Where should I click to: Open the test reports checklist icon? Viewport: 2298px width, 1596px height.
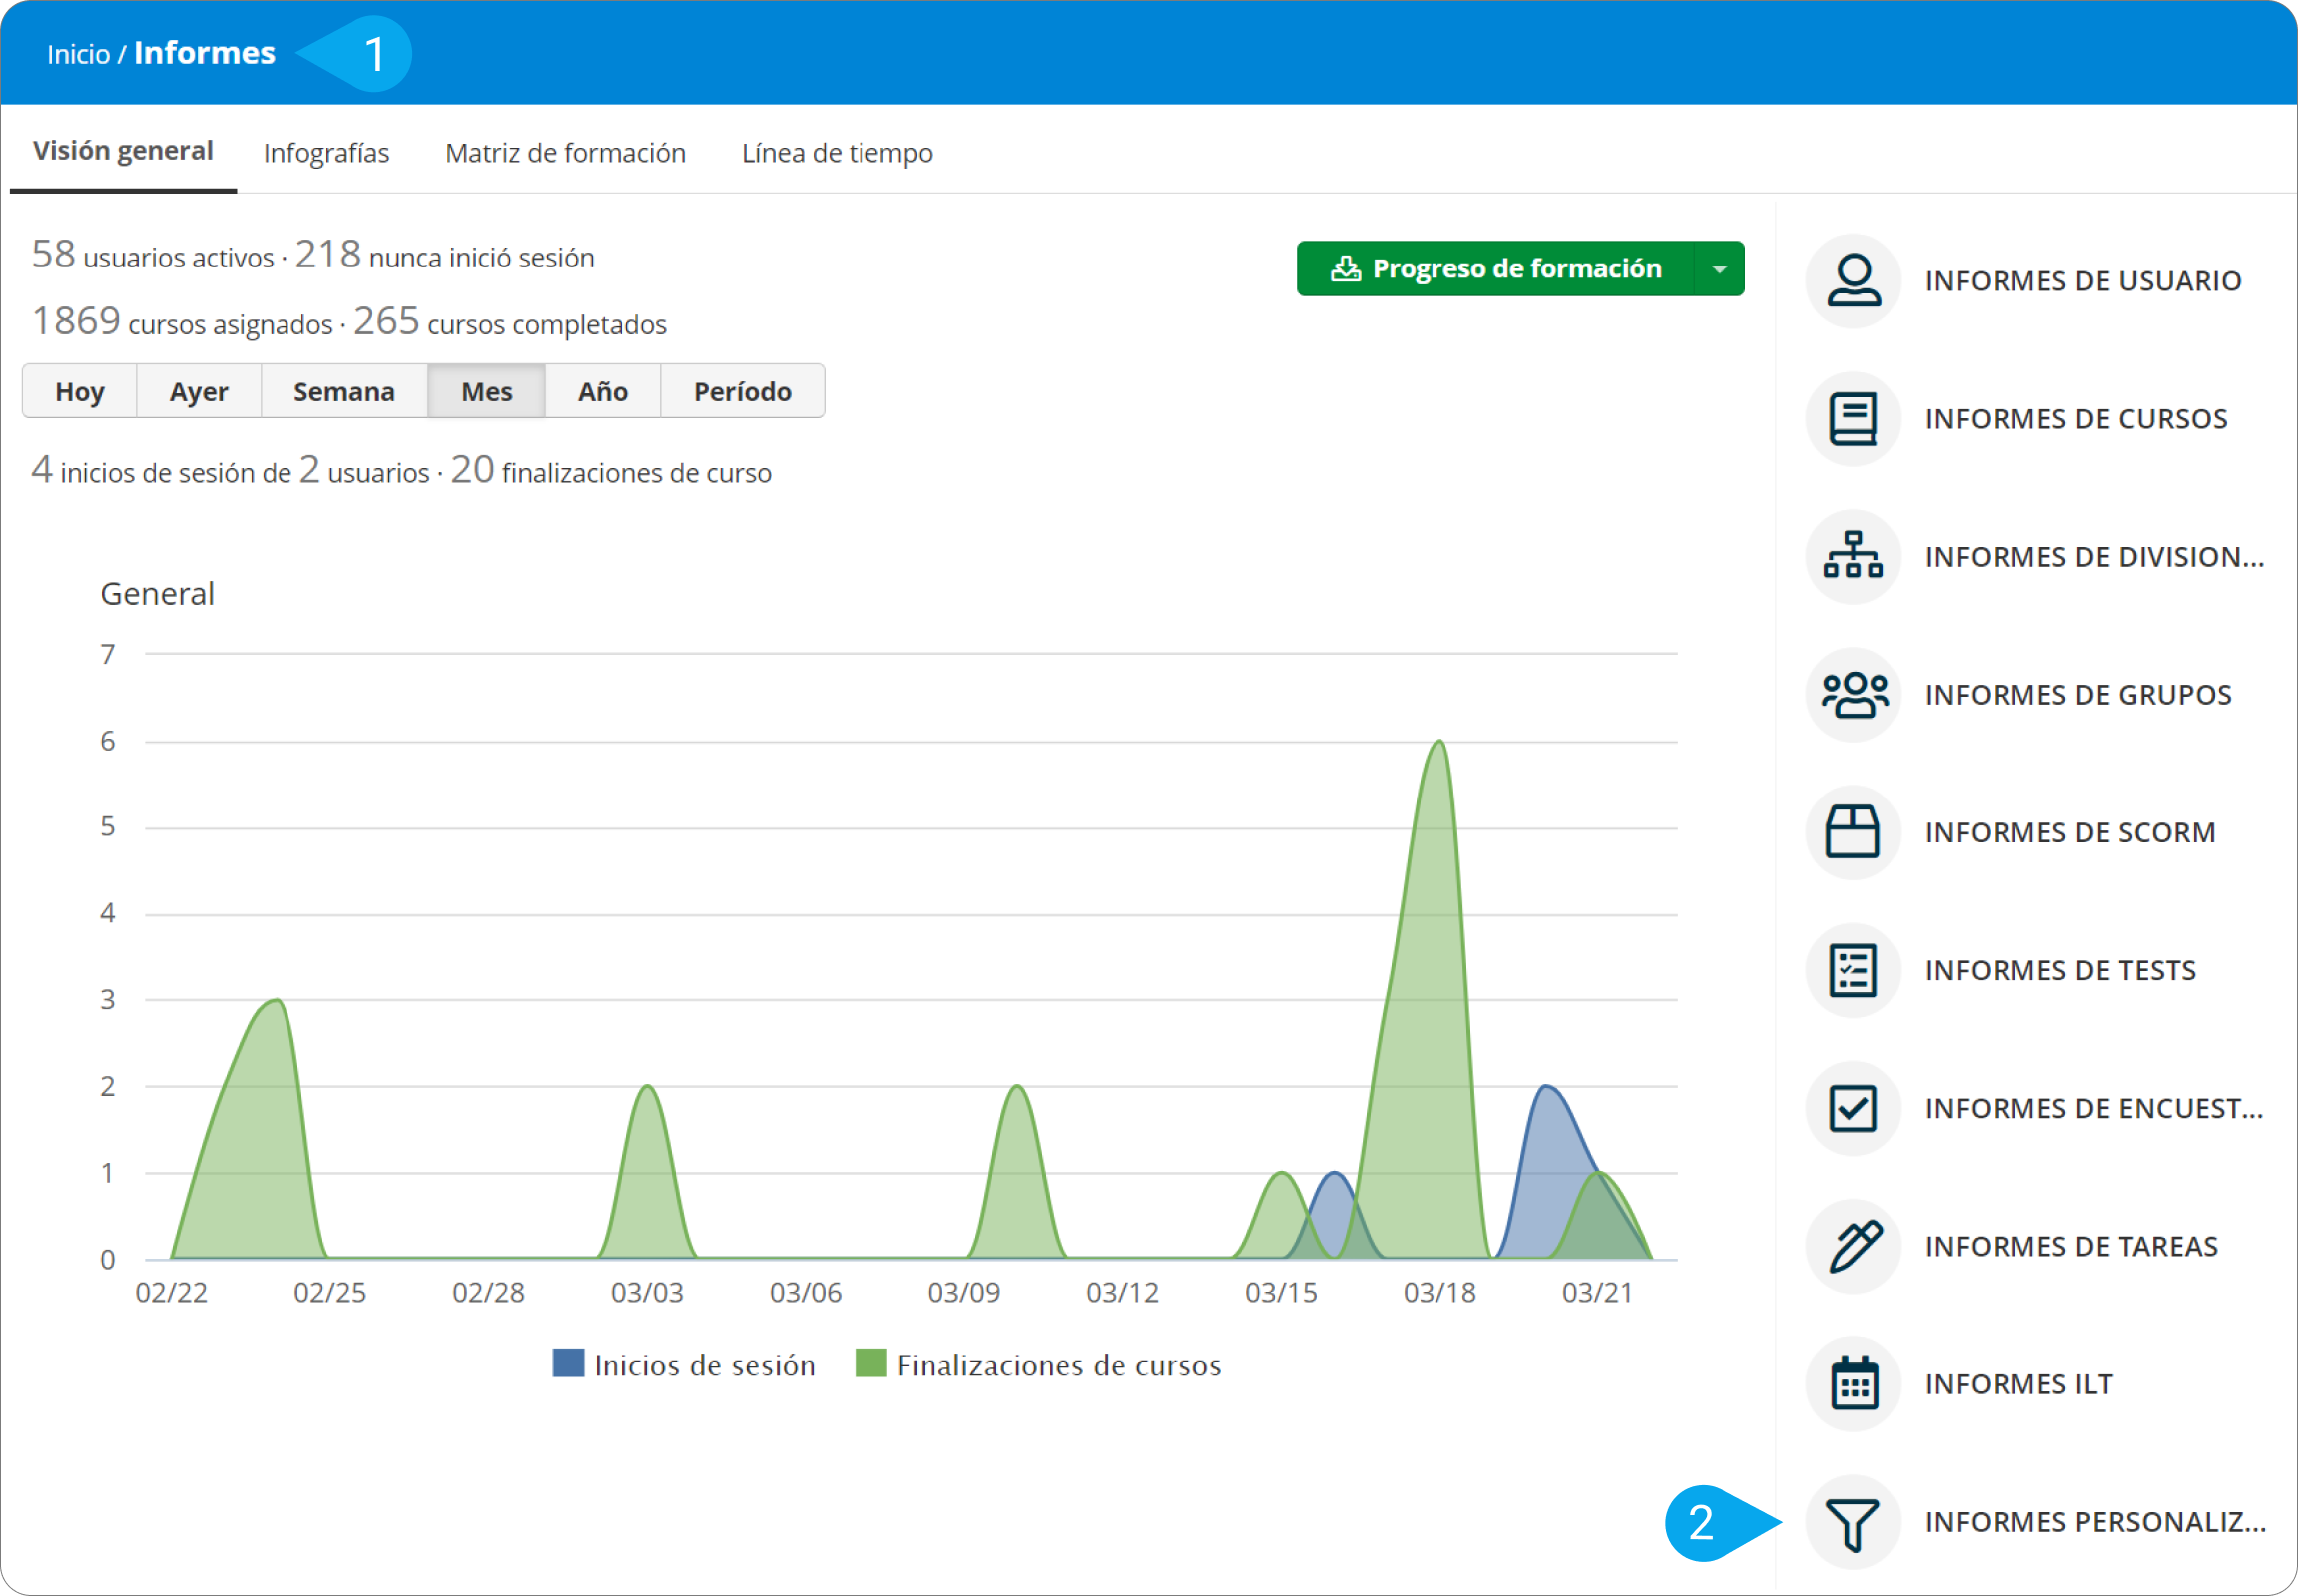click(1853, 971)
